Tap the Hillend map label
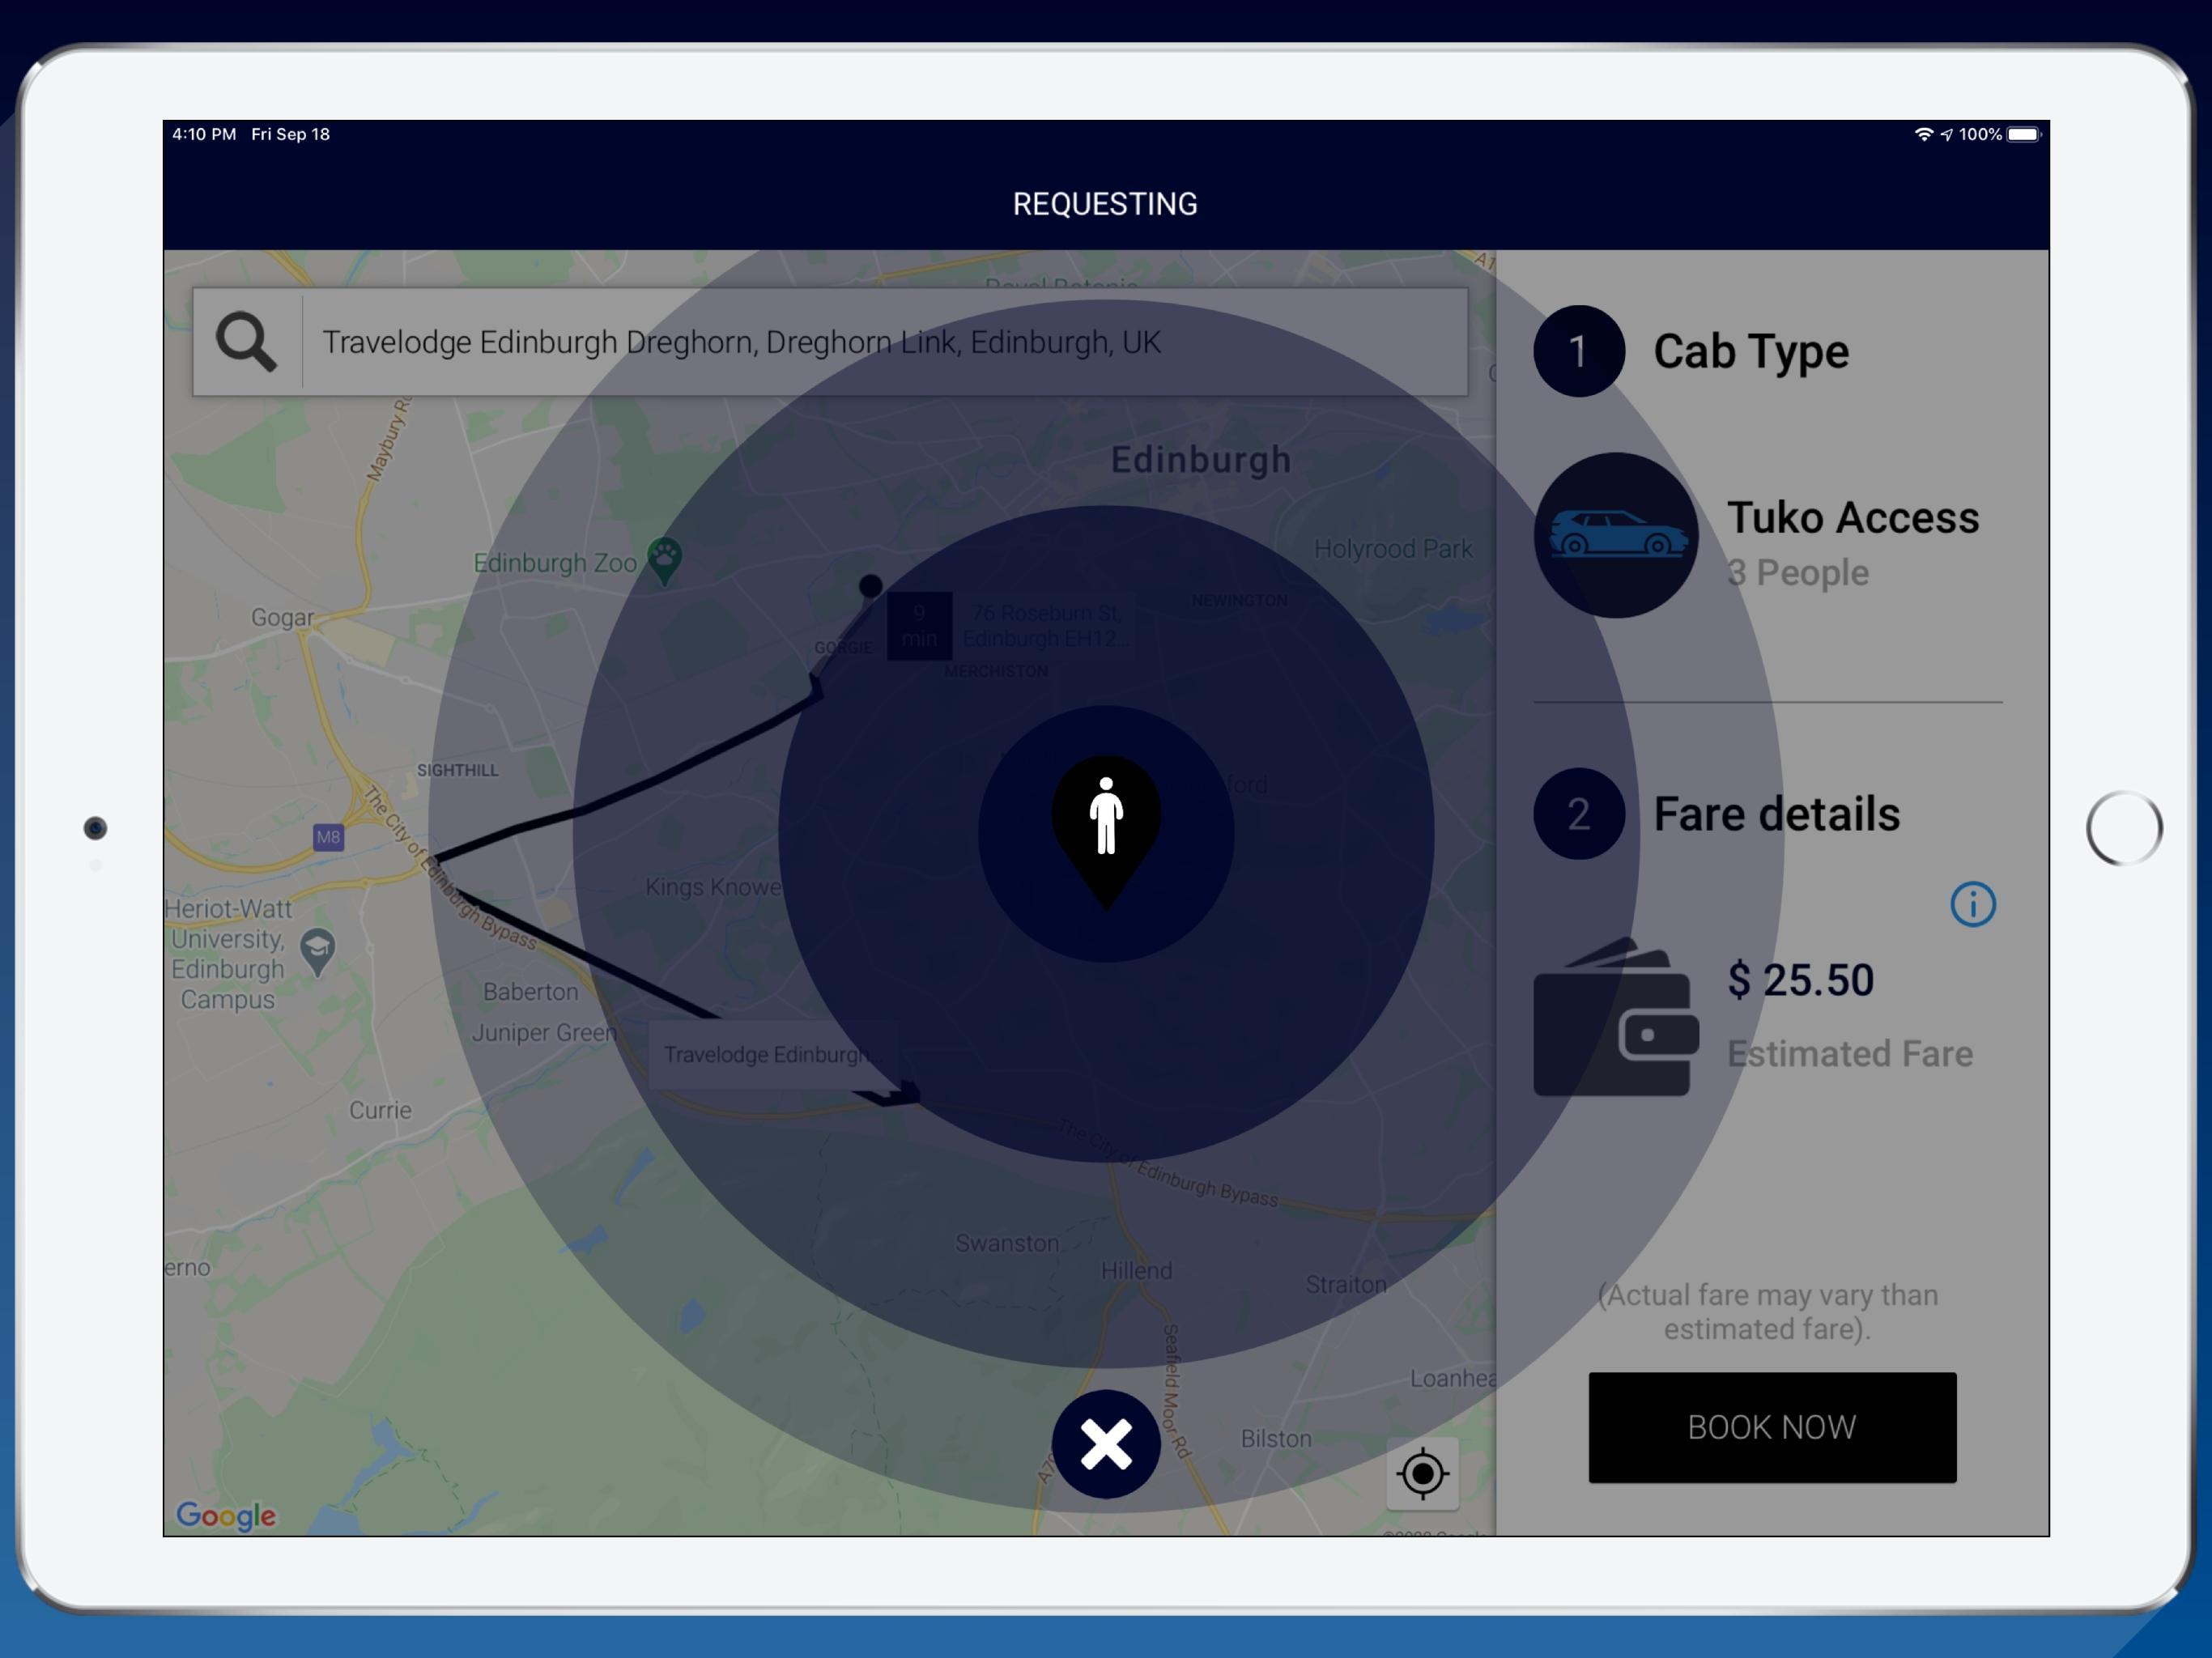The width and height of the screenshot is (2212, 1658). (1136, 1270)
